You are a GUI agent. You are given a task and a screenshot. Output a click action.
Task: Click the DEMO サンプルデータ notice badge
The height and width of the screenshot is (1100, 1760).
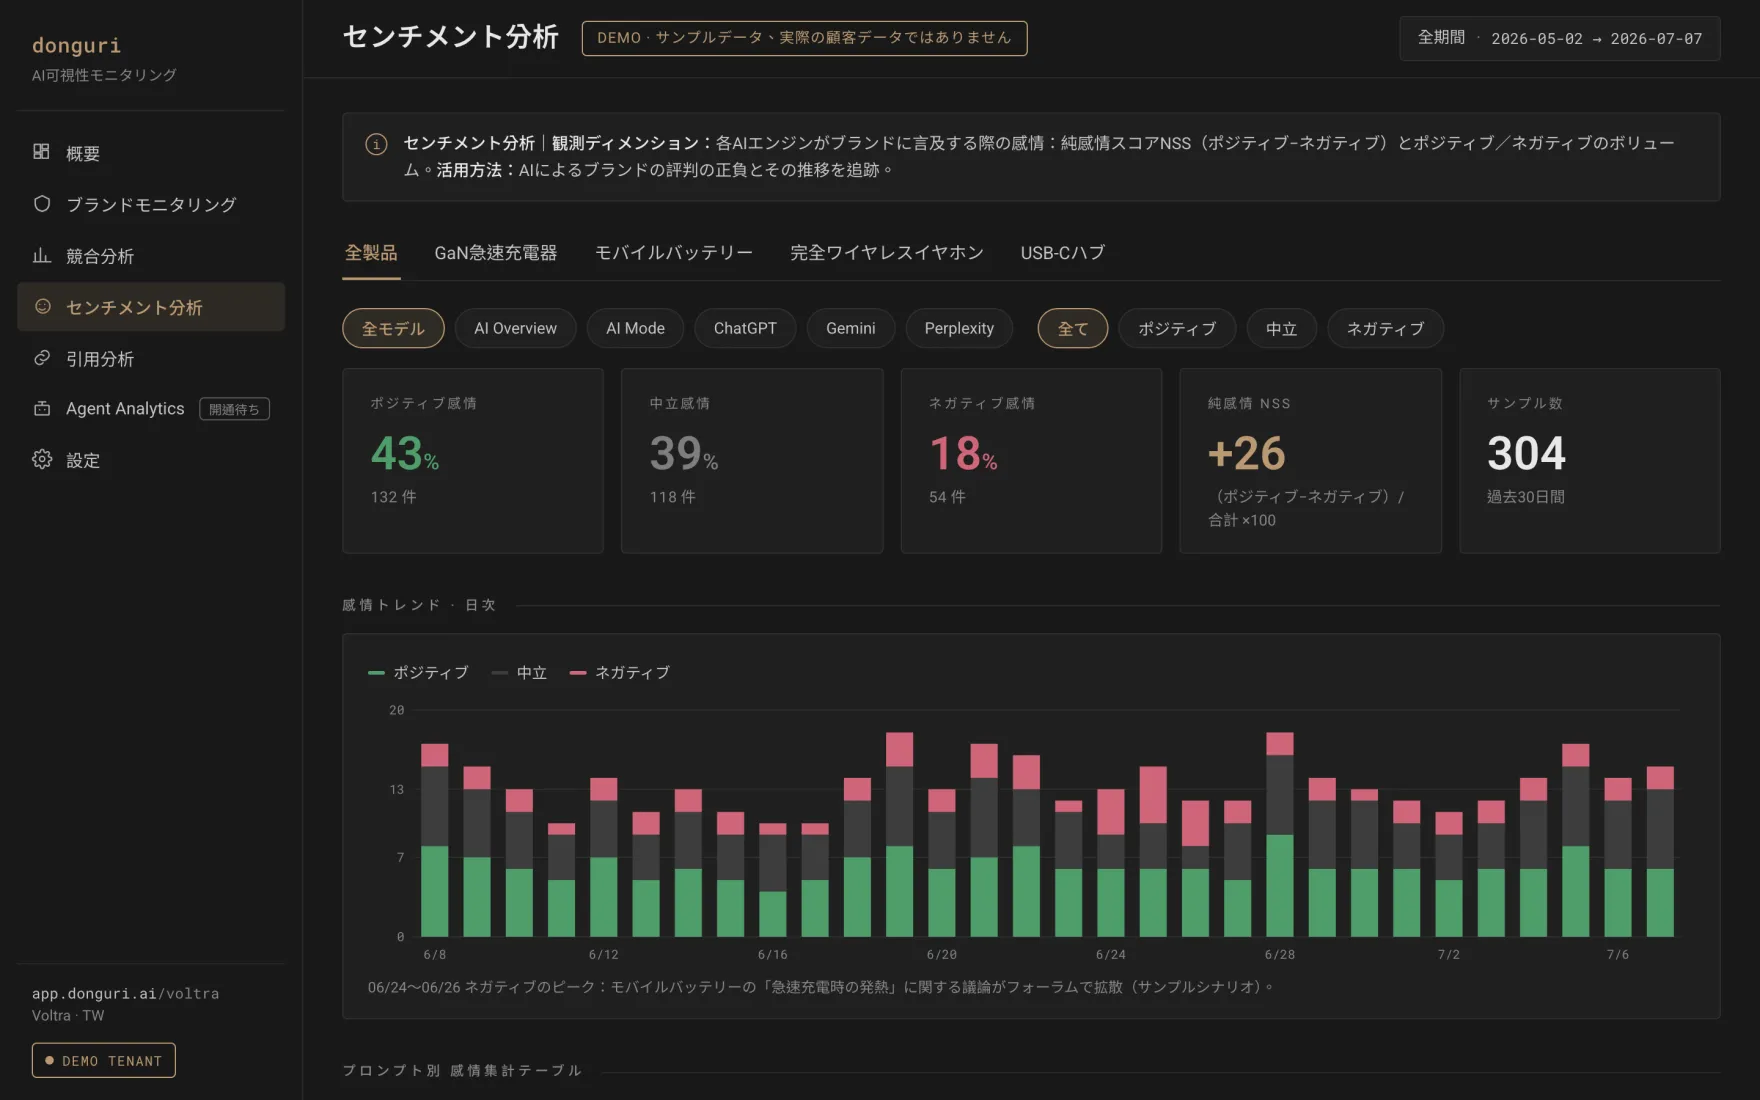tap(804, 38)
